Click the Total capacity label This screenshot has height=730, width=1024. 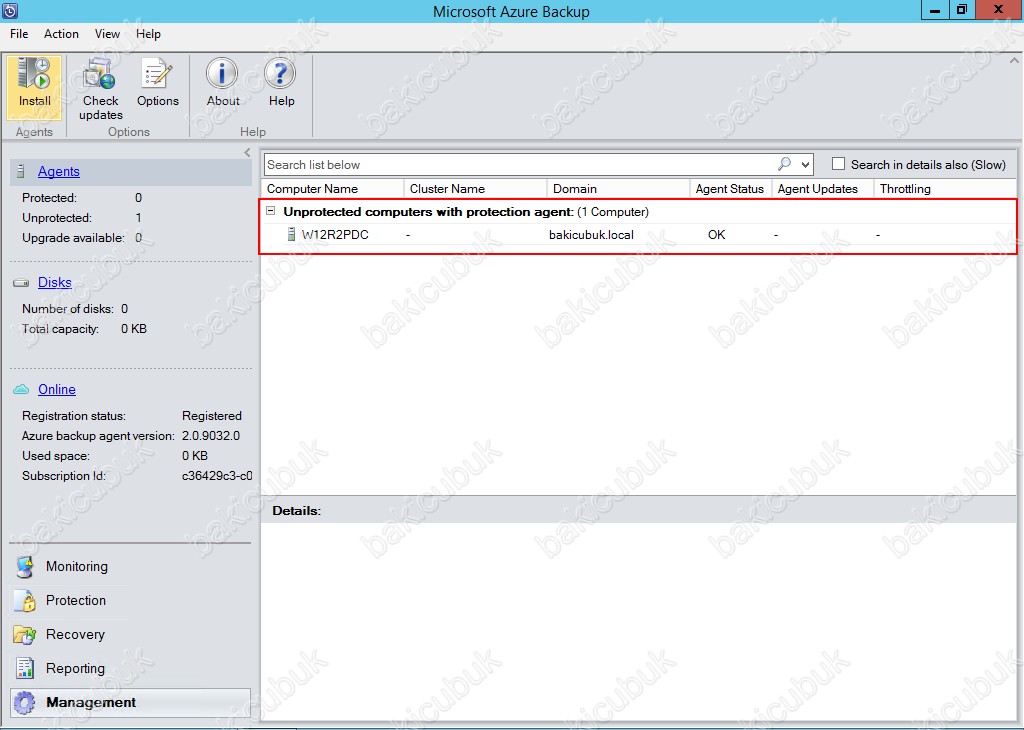point(61,328)
